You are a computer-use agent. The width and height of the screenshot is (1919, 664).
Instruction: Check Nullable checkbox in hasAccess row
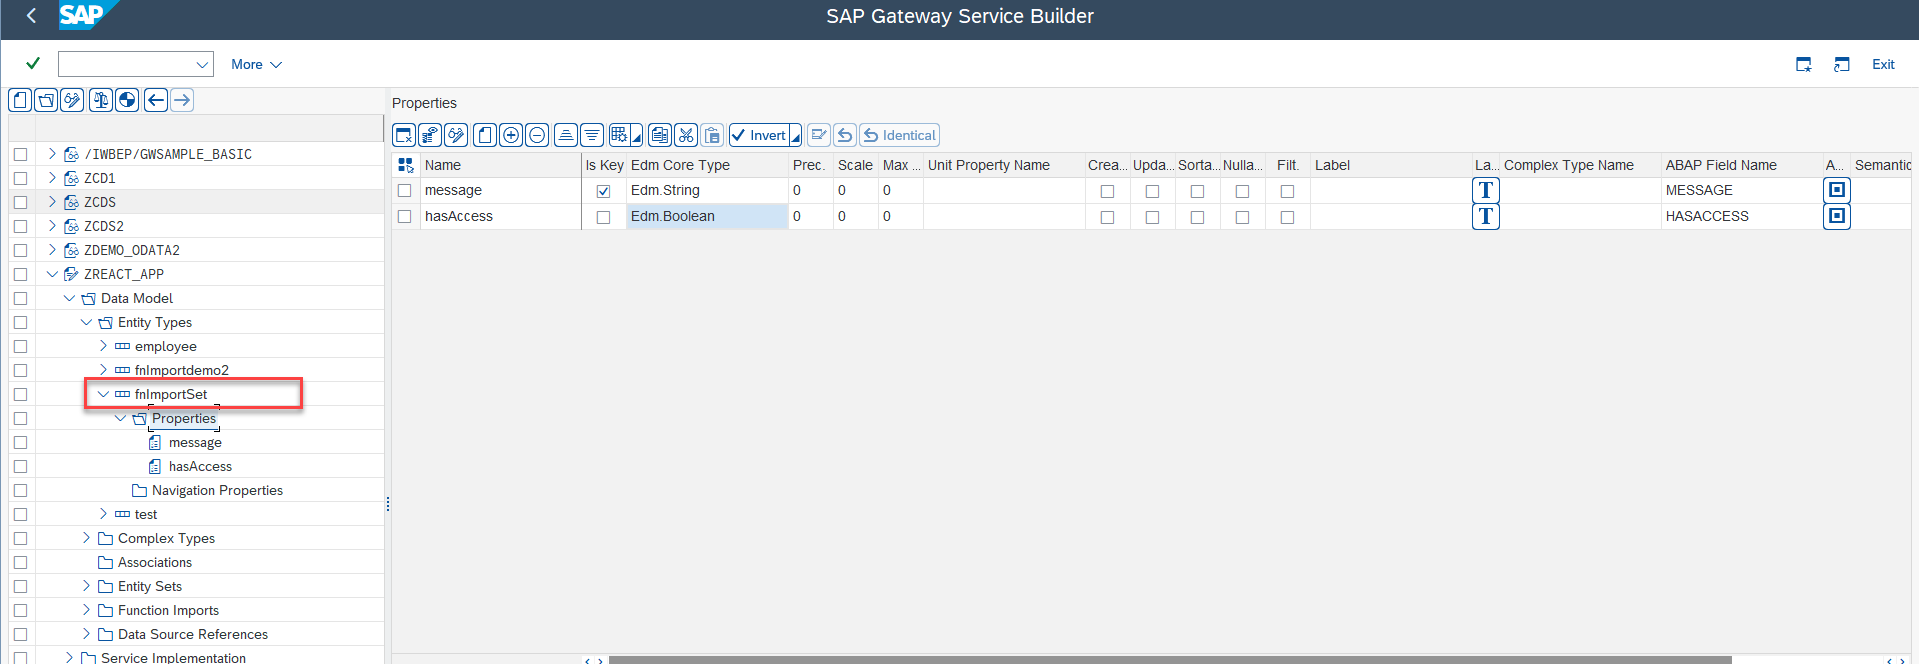(x=1242, y=217)
